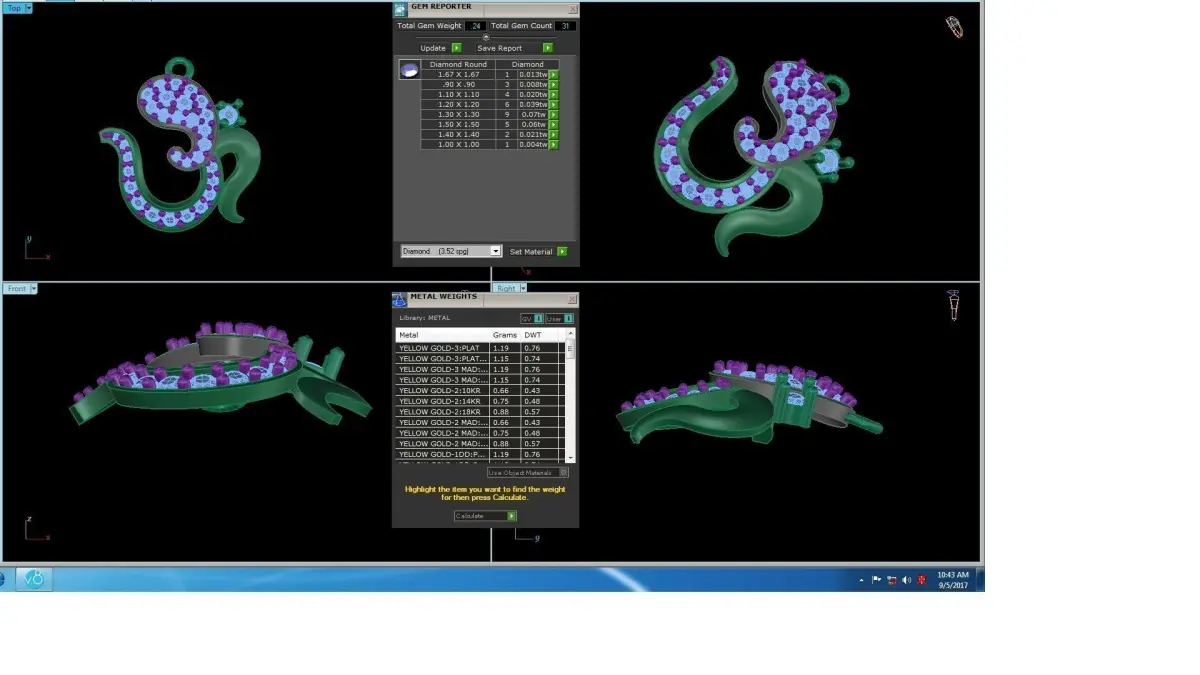Toggle the GV library button
Screen dimensions: 1200x675
[532, 319]
